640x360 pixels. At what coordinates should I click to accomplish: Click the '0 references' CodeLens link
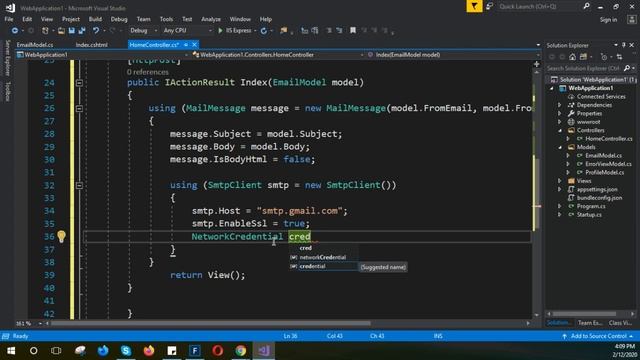point(147,72)
